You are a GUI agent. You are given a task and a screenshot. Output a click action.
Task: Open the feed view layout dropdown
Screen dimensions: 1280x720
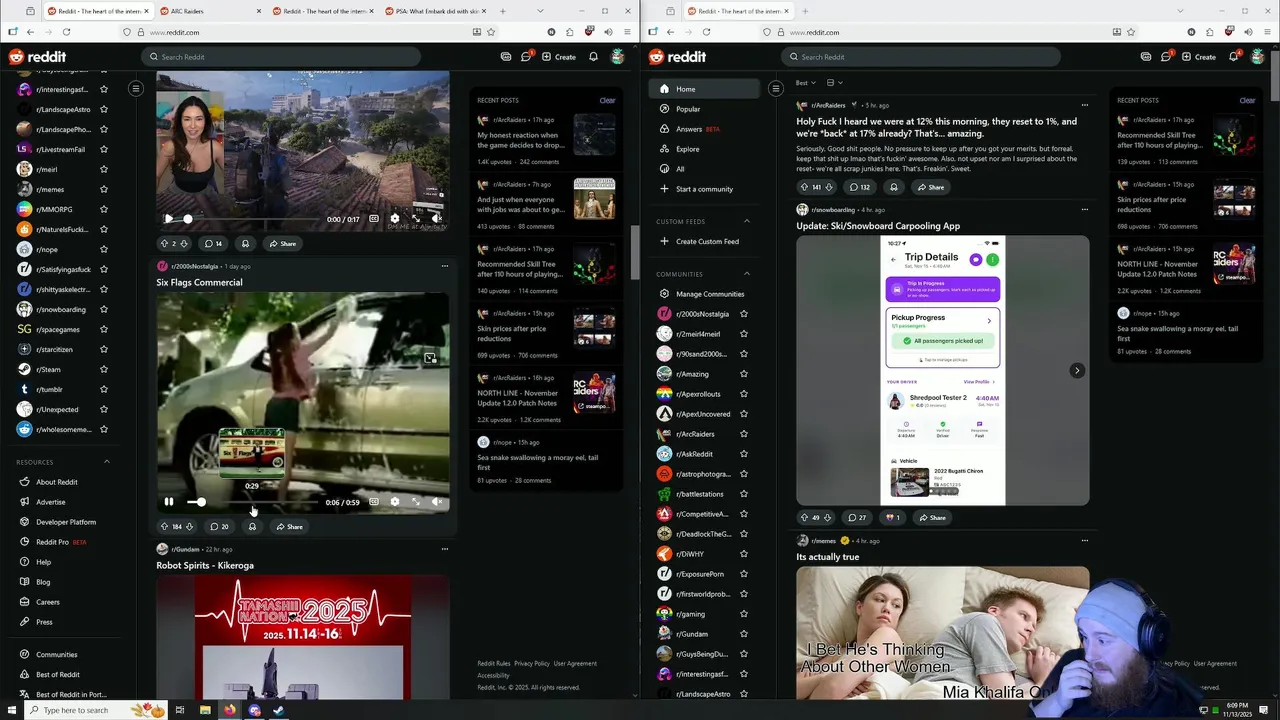(835, 83)
